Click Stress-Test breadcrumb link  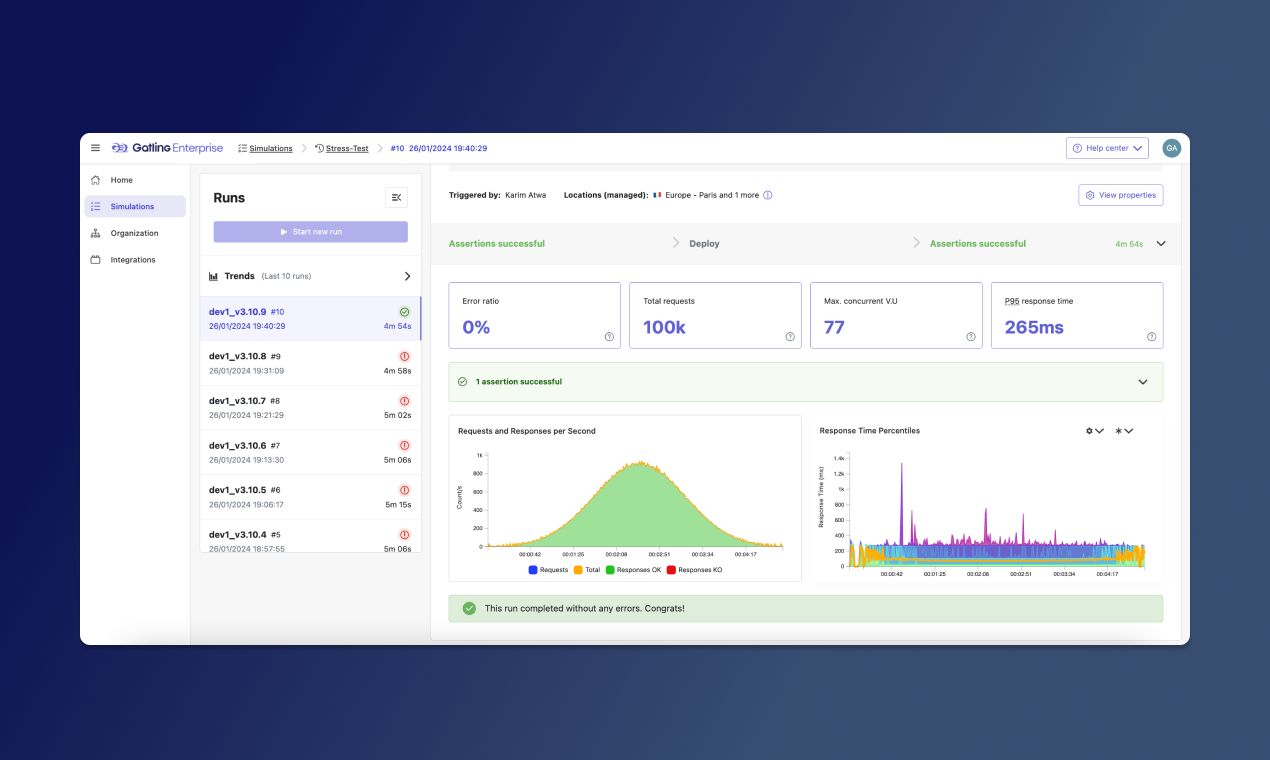click(346, 148)
